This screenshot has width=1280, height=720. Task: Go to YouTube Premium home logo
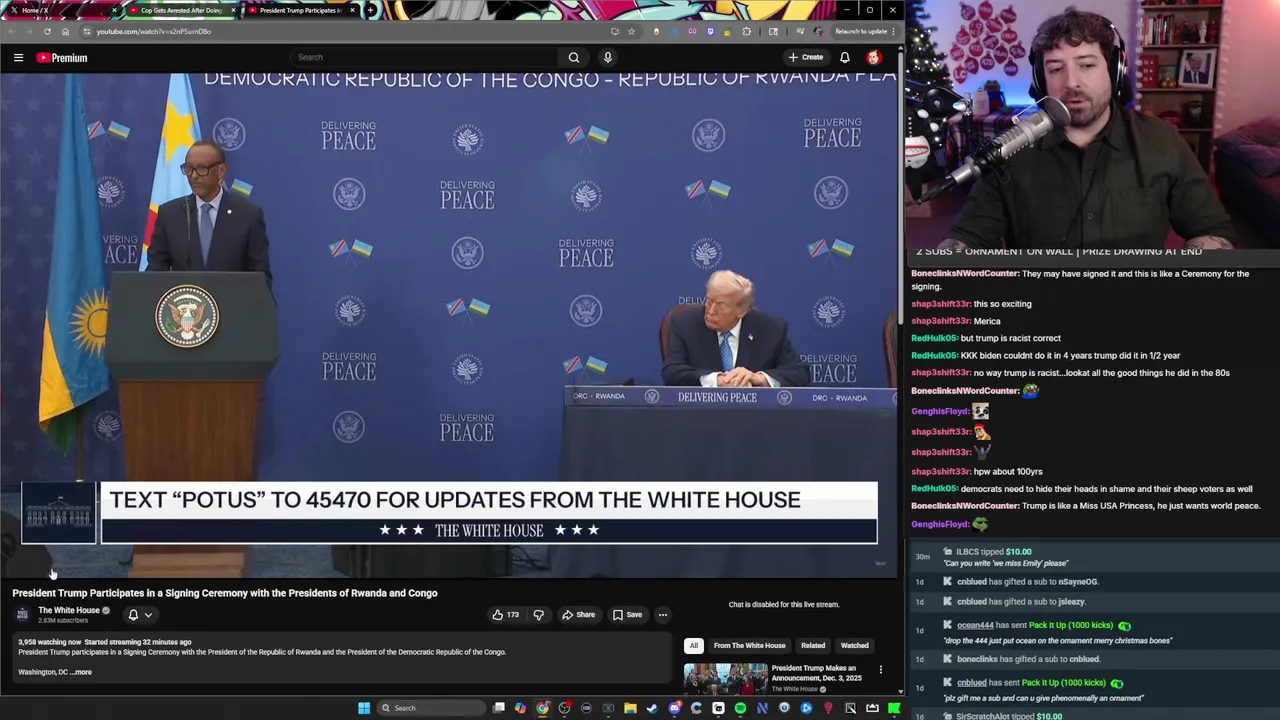click(x=62, y=58)
